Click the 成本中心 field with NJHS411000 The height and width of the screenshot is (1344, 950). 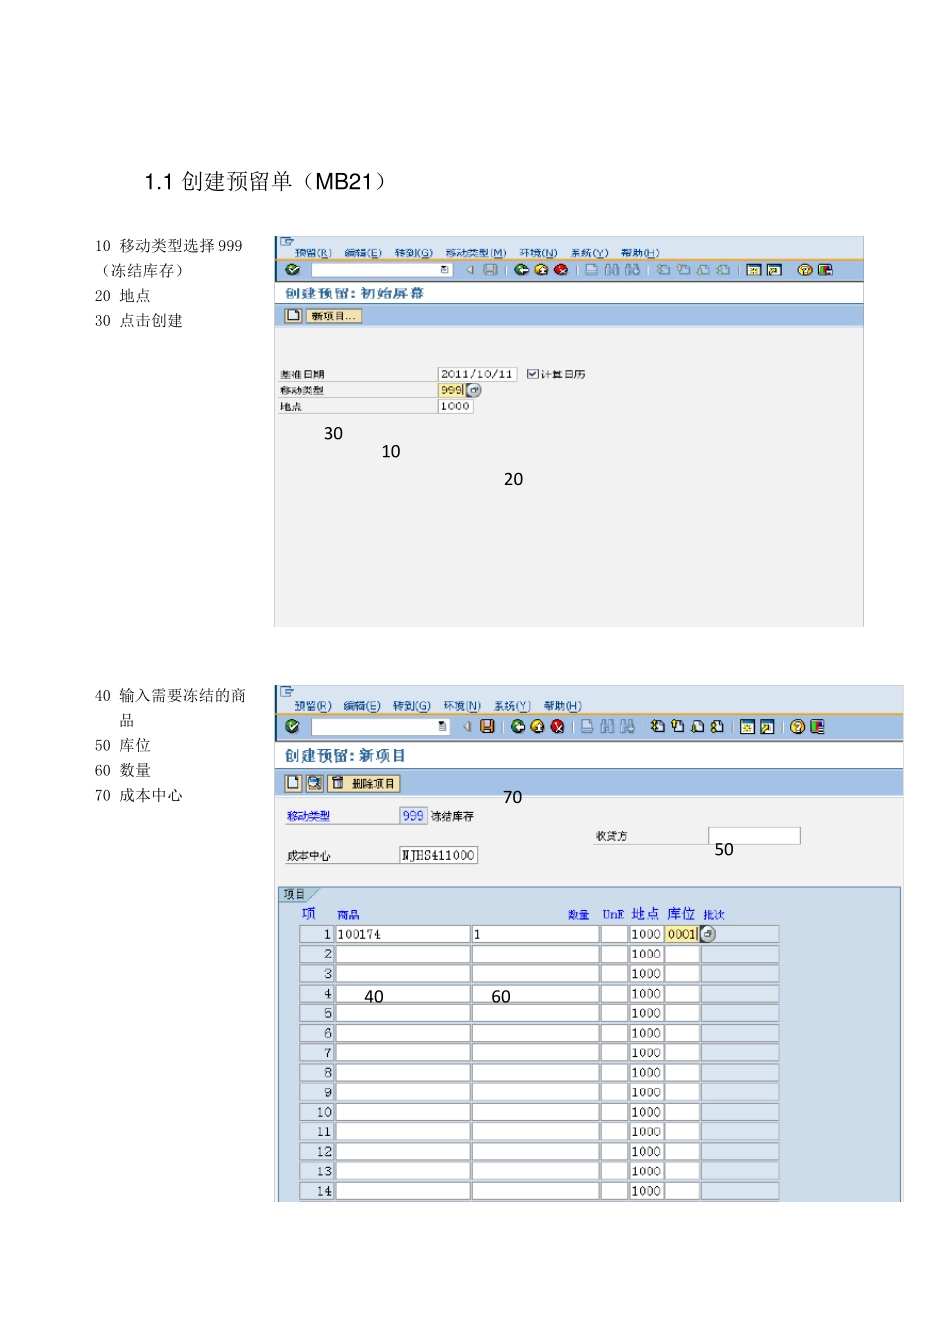[x=438, y=855]
